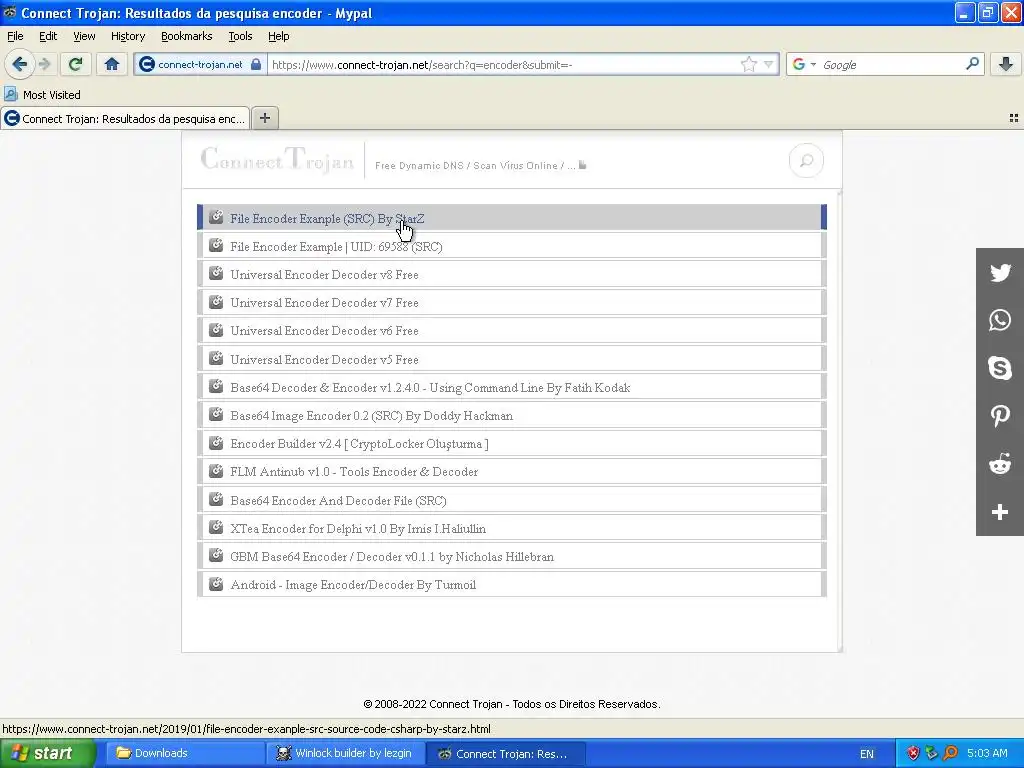Screen dimensions: 1024x768
Task: Open Base64 Encoder And Decoder File (SRC)
Action: (512, 500)
